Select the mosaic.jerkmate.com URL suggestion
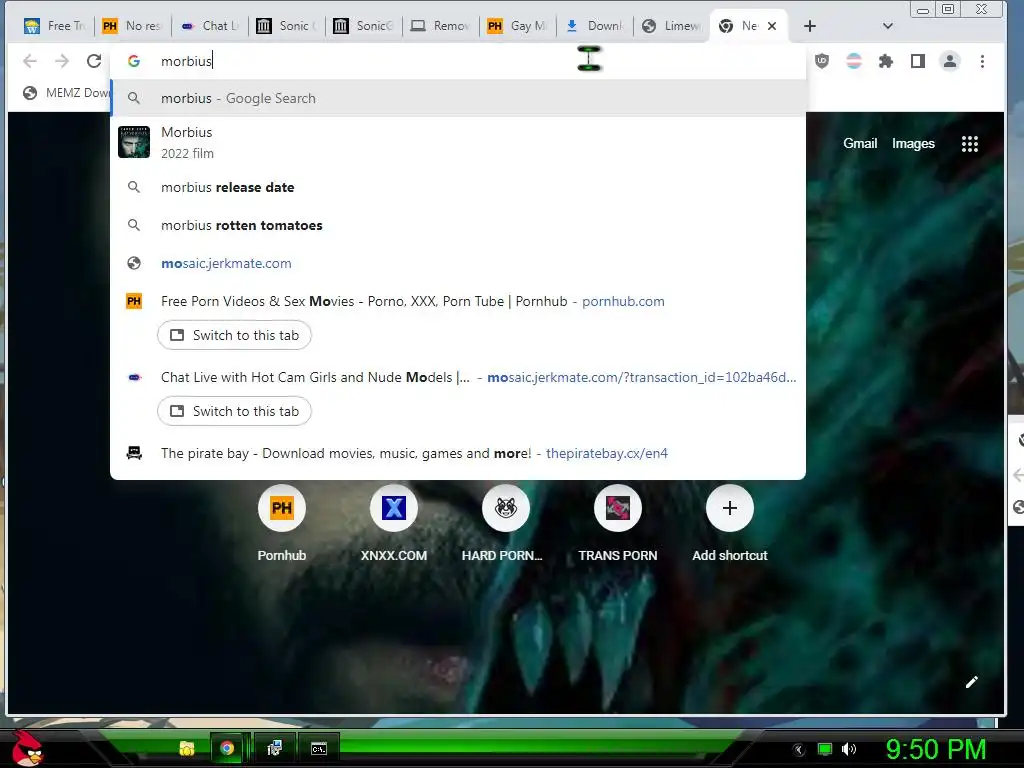Screen dimensions: 1024x768 (458, 263)
